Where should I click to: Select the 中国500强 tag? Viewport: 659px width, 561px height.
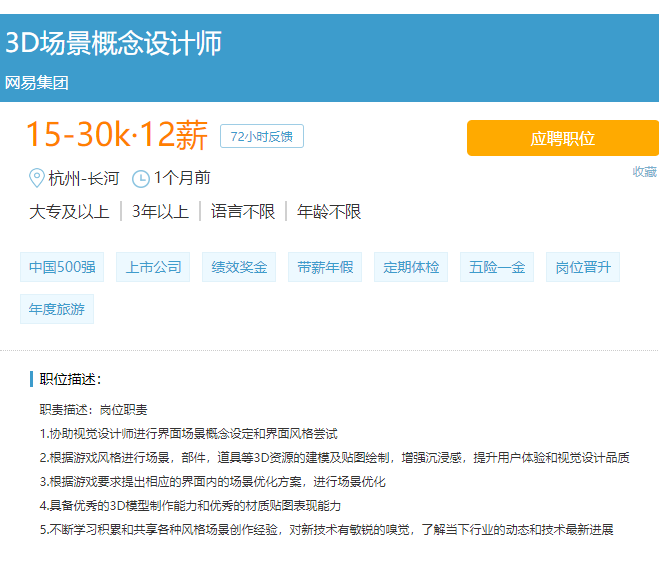point(62,267)
